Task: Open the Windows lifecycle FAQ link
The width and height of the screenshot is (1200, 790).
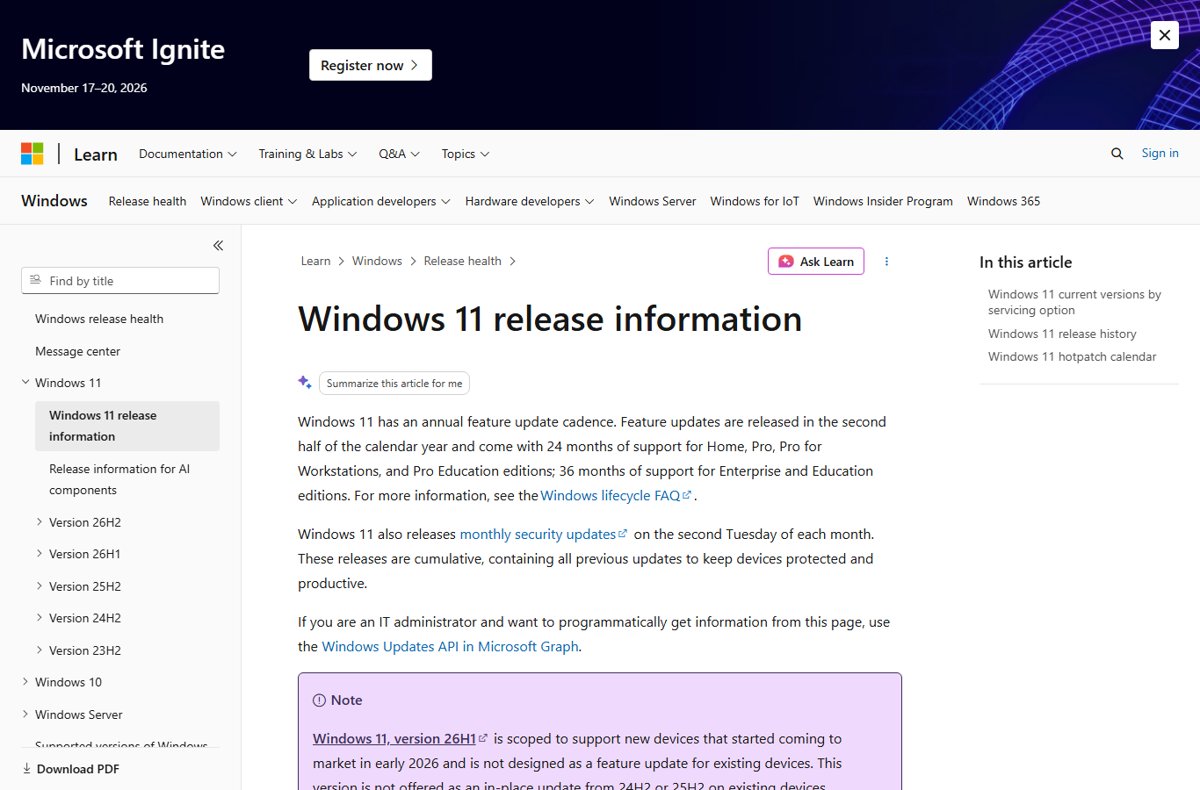Action: (616, 495)
